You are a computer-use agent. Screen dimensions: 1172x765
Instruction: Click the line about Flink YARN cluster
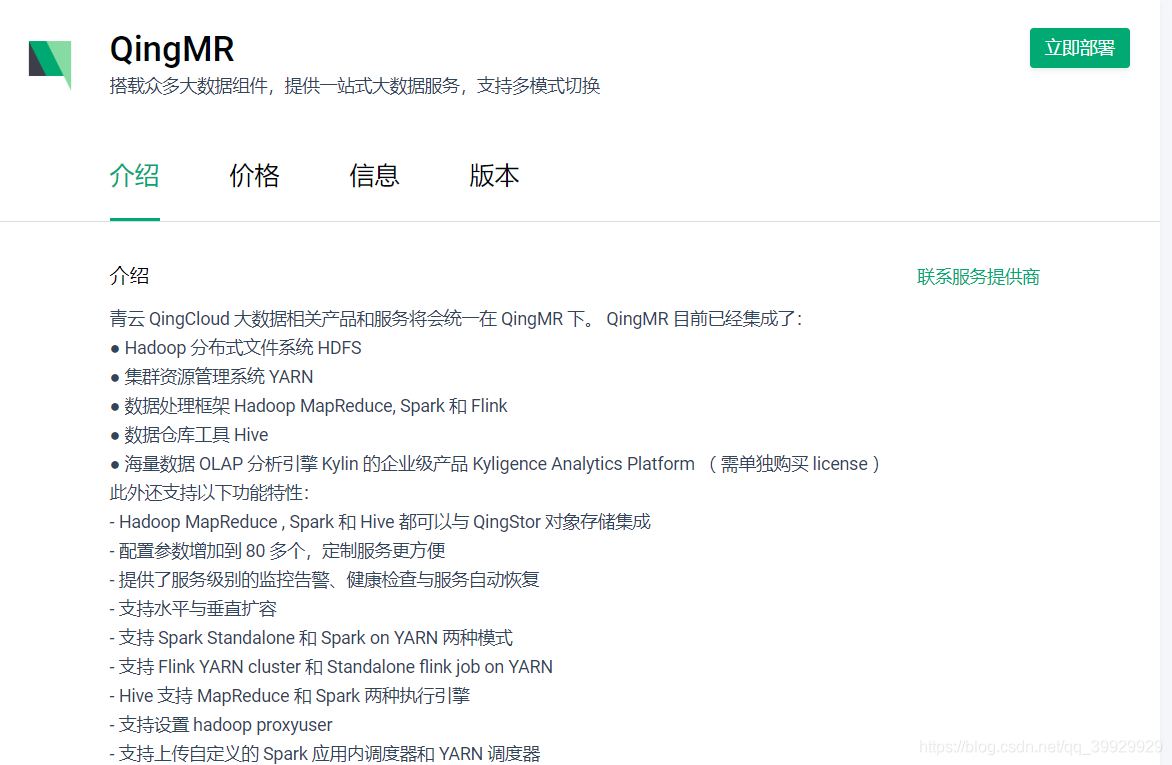(331, 667)
